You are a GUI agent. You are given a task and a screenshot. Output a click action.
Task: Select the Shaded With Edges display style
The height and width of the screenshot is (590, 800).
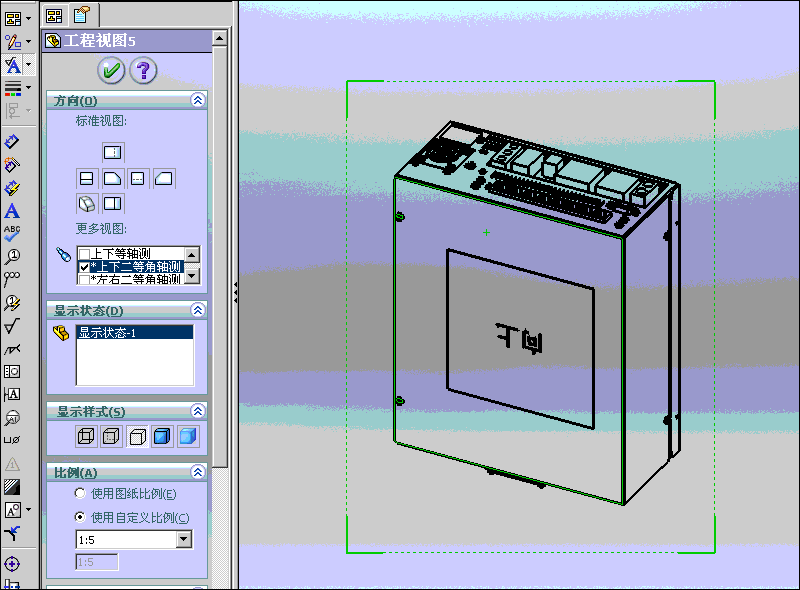click(163, 436)
